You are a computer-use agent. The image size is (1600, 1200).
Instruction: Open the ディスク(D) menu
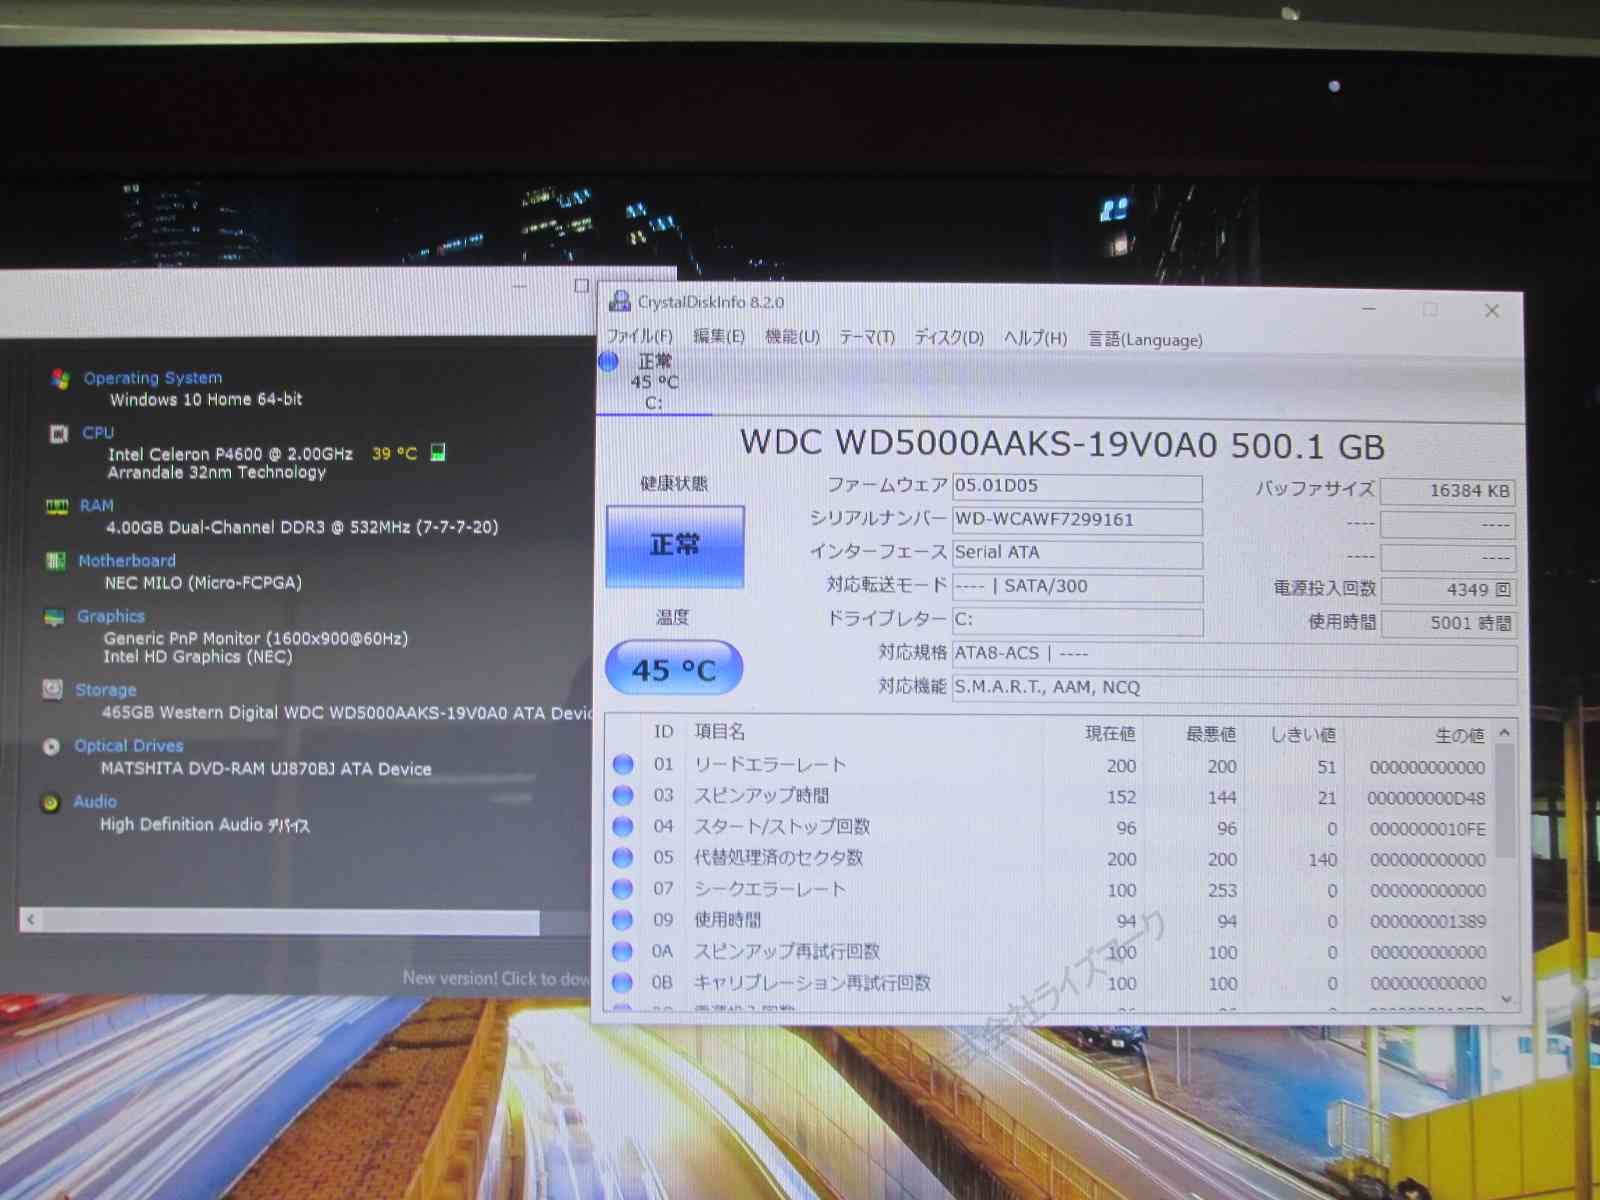[949, 338]
